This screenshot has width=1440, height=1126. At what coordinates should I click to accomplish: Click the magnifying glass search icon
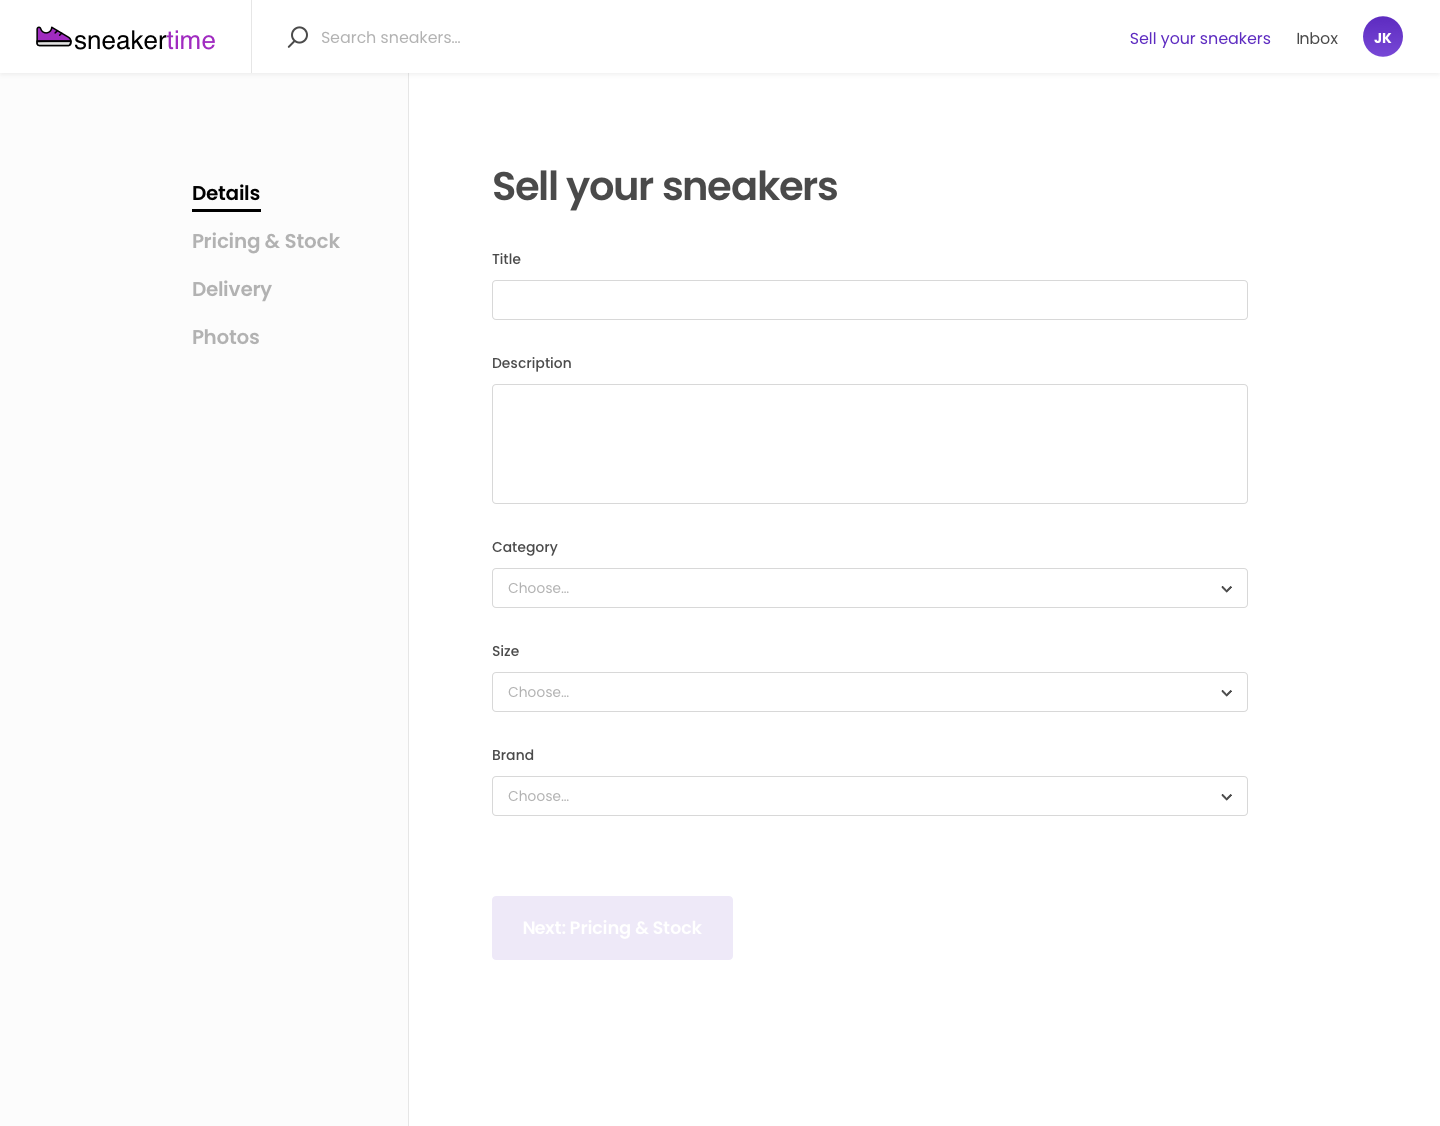click(x=297, y=37)
